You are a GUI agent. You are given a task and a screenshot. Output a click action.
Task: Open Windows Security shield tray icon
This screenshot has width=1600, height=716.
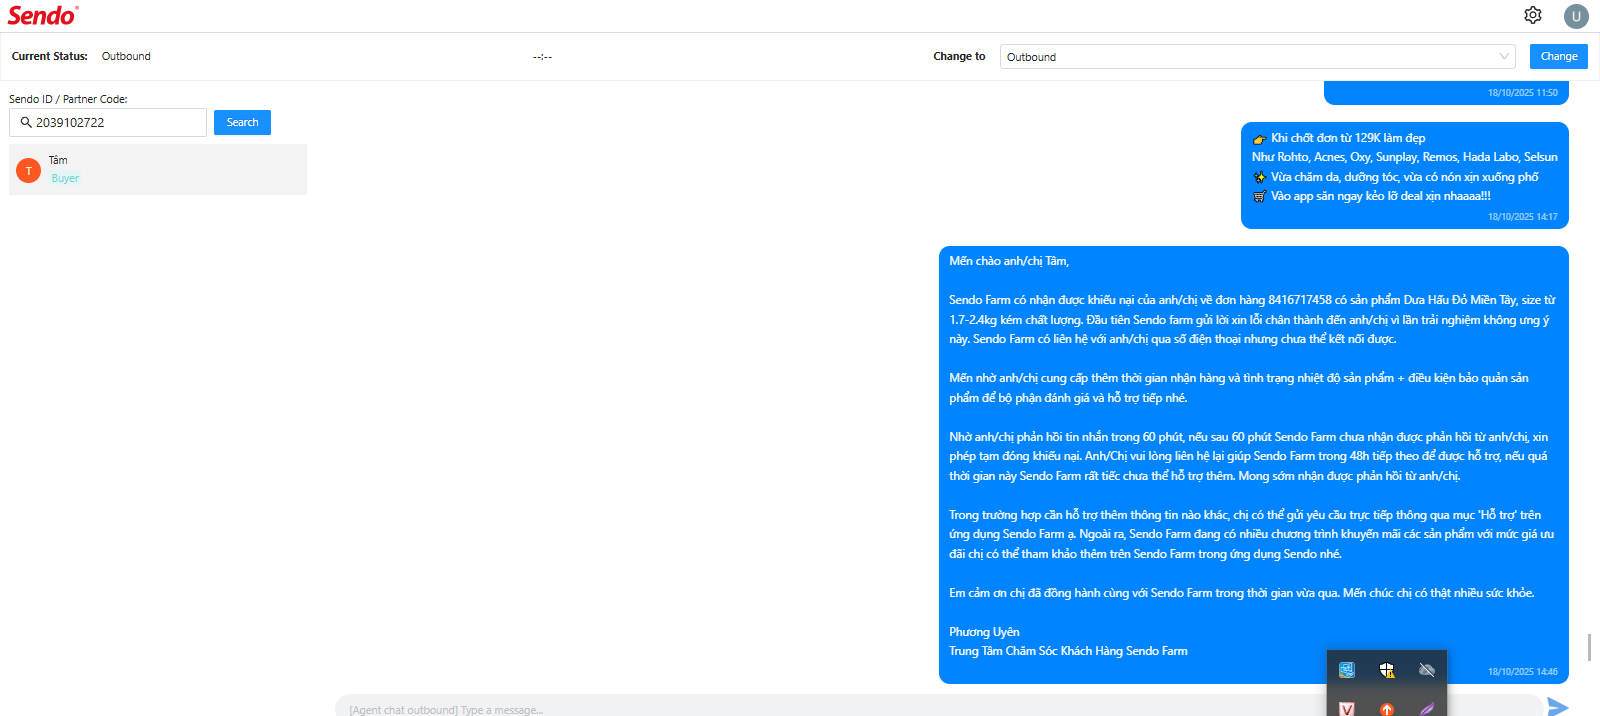coord(1387,670)
